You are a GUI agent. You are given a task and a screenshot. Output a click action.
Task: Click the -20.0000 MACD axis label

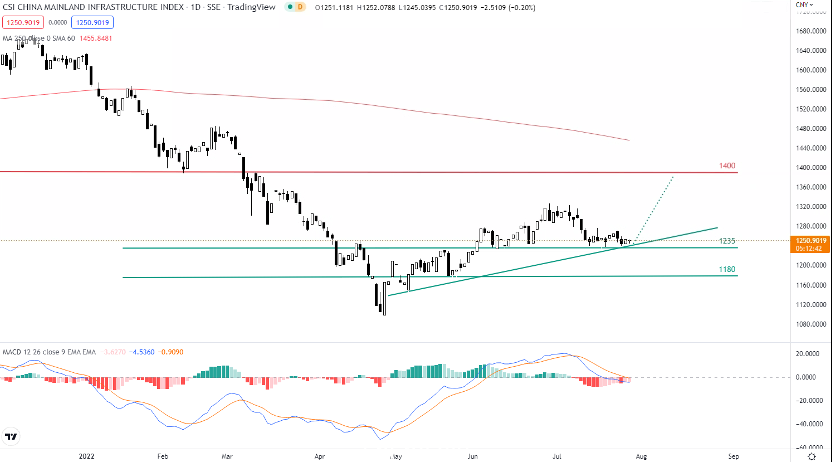811,400
